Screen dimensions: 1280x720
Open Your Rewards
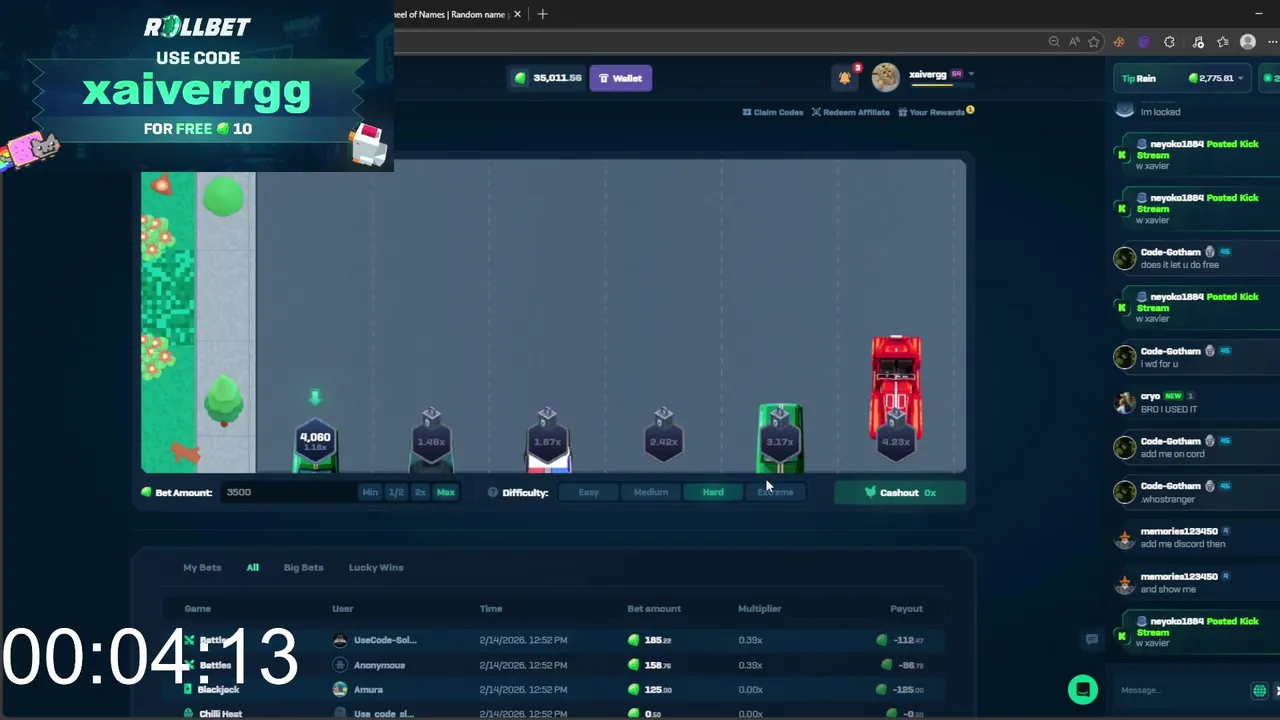coord(932,112)
